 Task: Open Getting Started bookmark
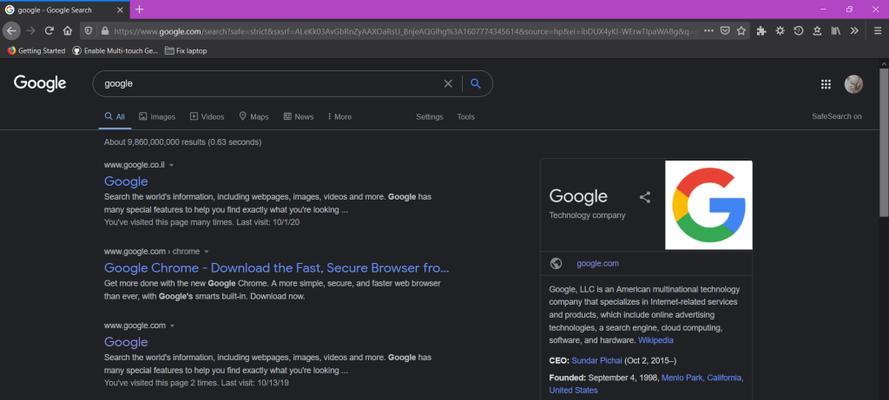click(x=36, y=51)
